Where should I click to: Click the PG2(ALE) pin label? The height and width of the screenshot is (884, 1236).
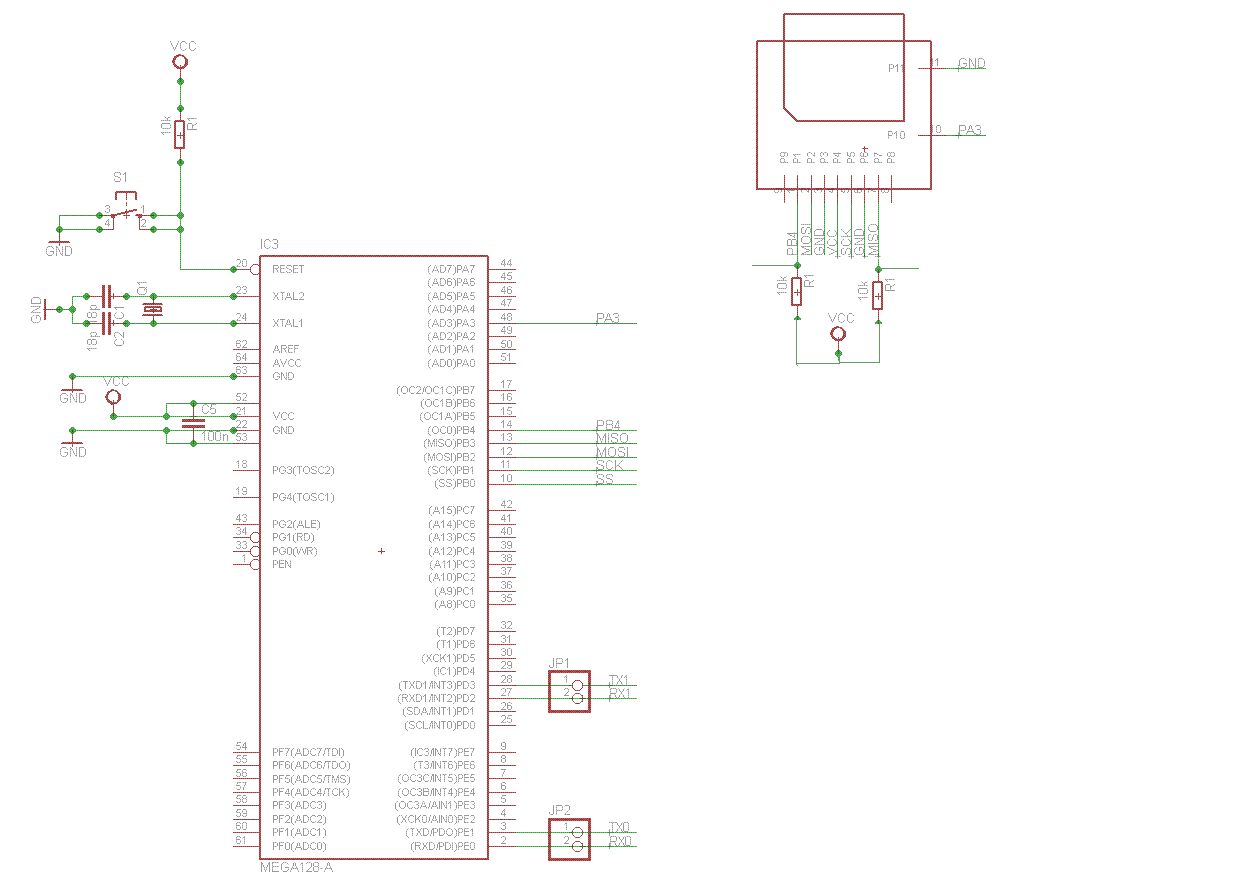(x=296, y=524)
